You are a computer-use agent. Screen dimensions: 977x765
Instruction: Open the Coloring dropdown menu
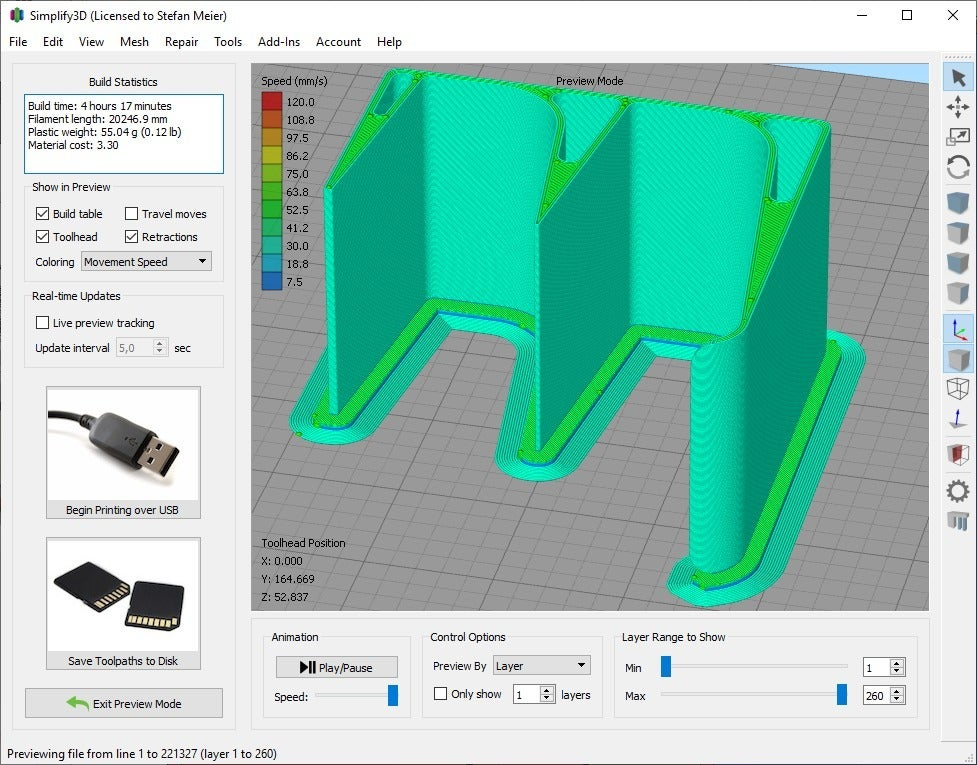(146, 260)
